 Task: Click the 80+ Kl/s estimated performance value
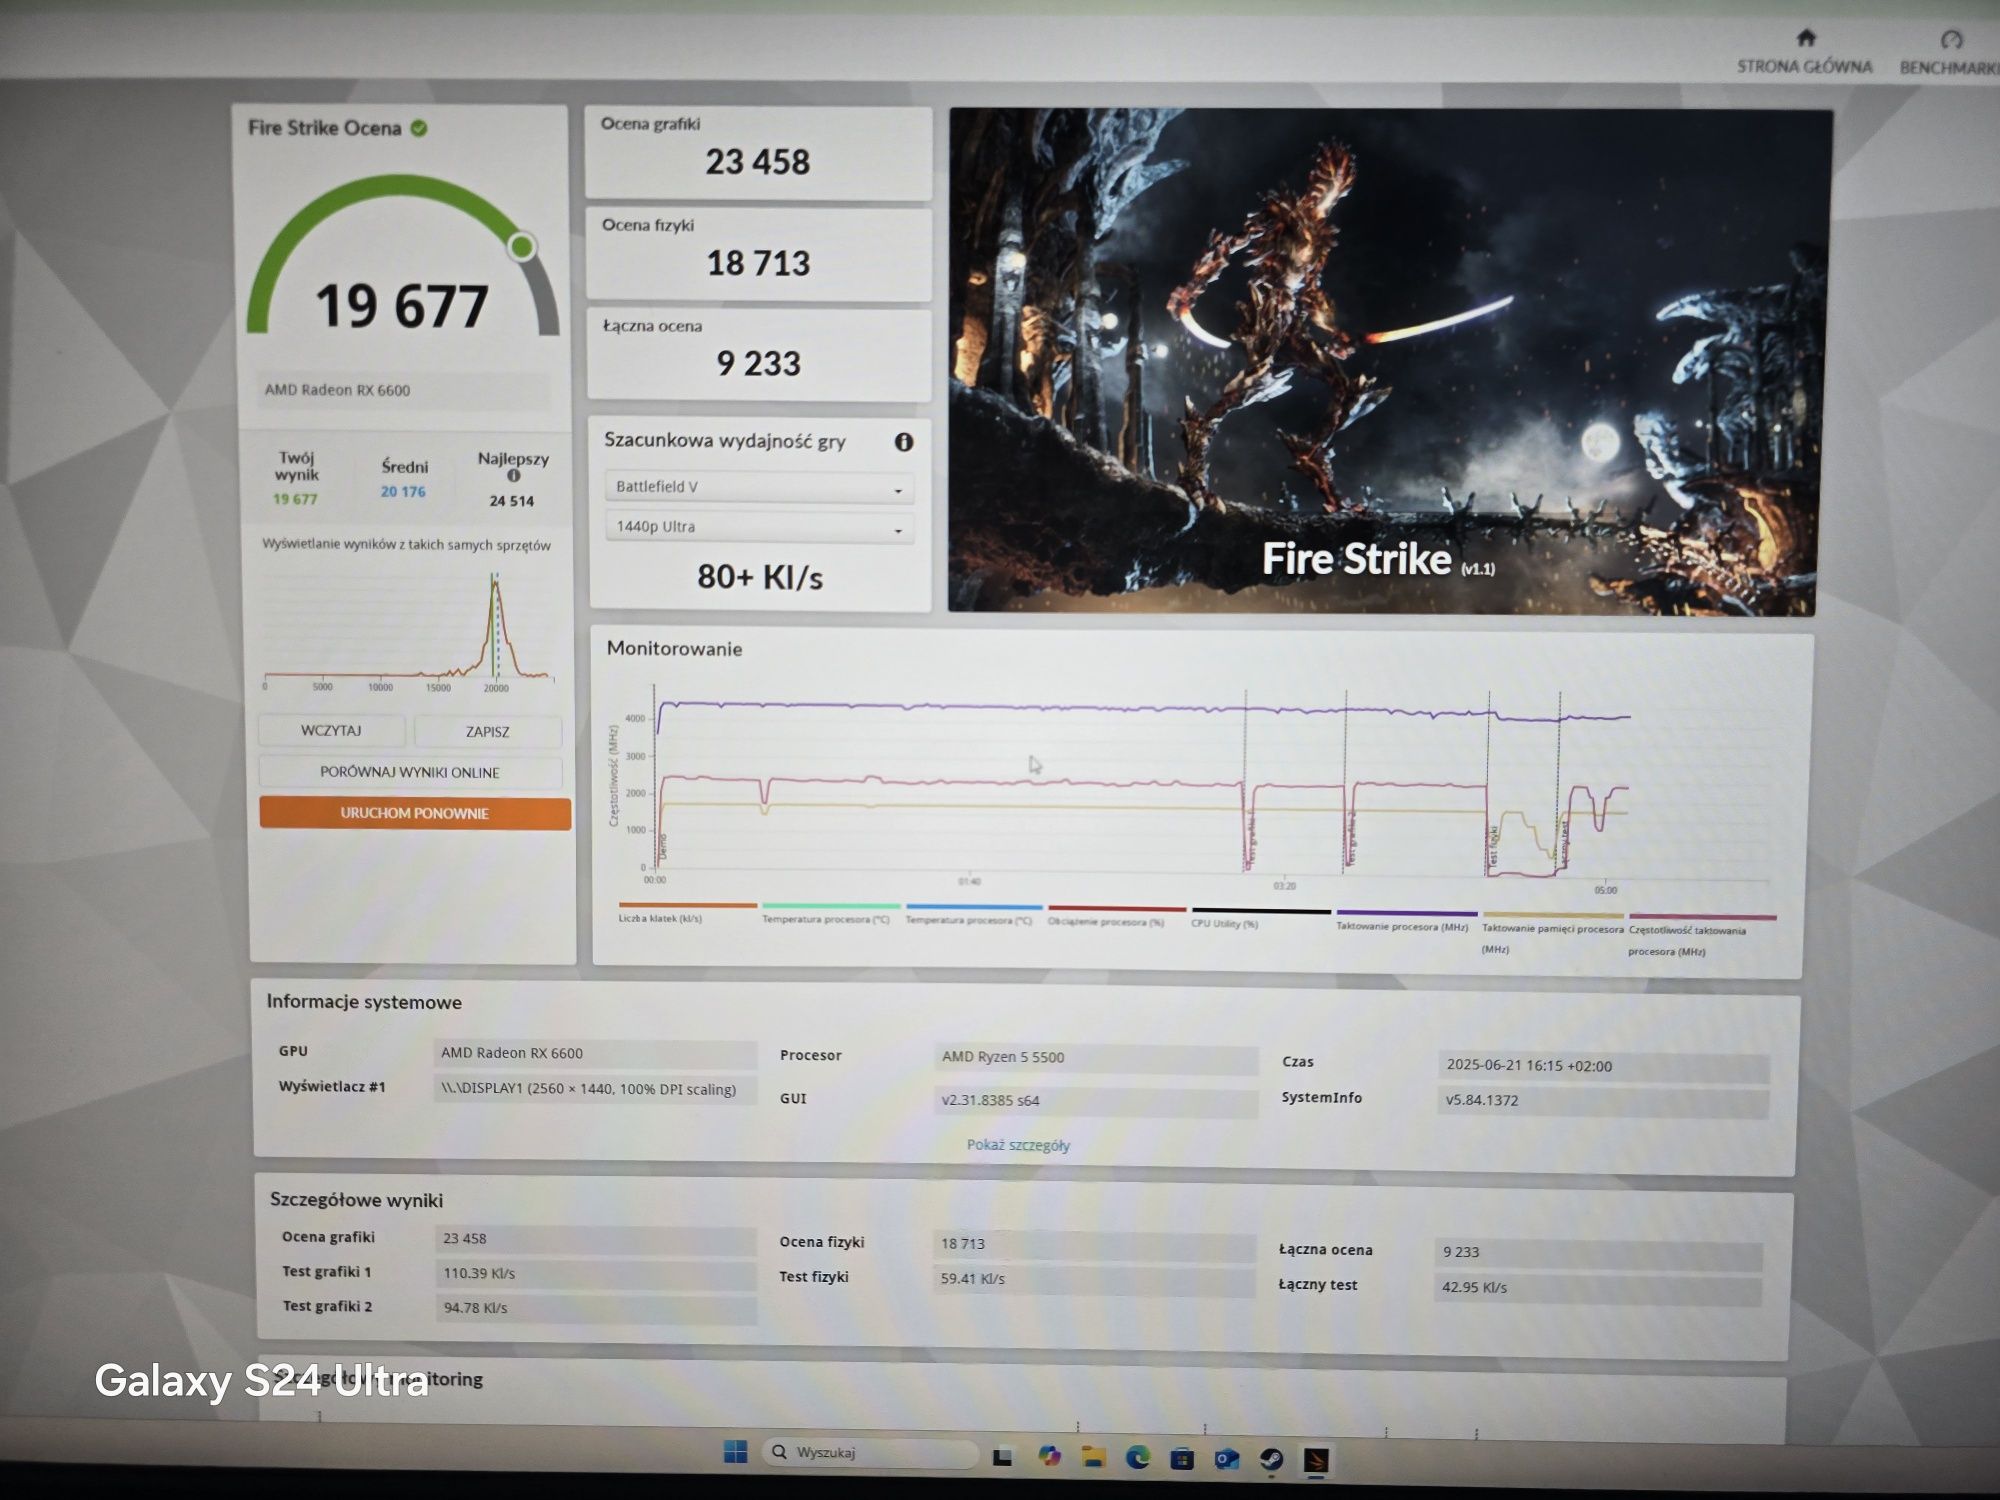point(760,577)
